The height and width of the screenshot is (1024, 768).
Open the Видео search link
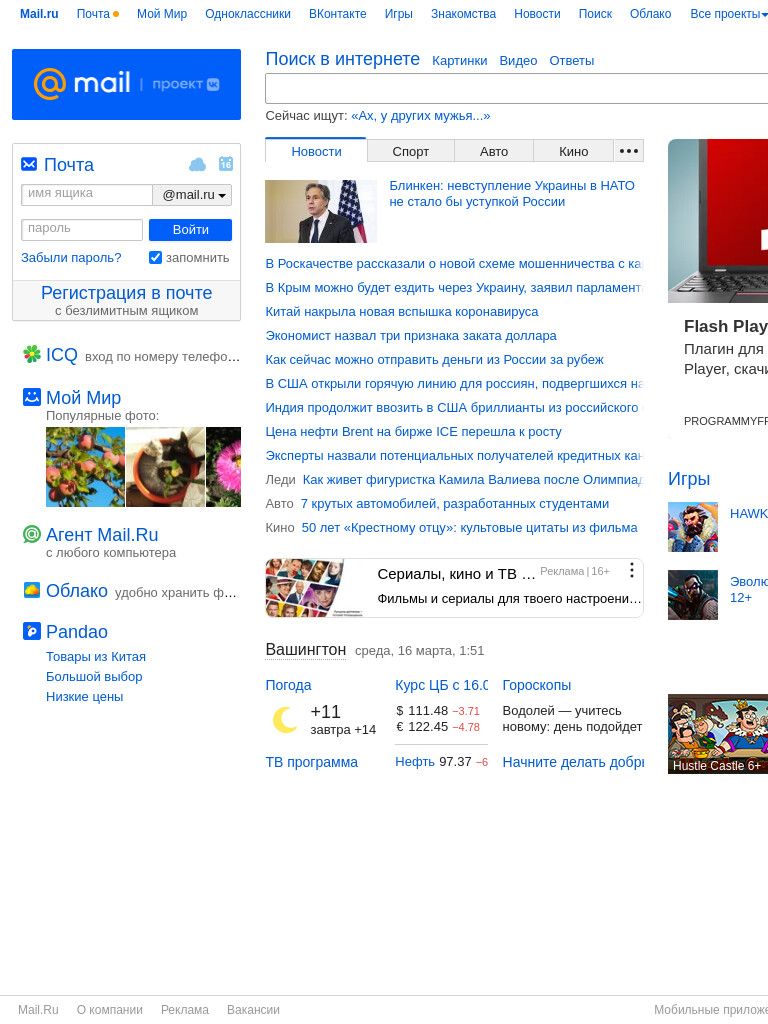[519, 61]
